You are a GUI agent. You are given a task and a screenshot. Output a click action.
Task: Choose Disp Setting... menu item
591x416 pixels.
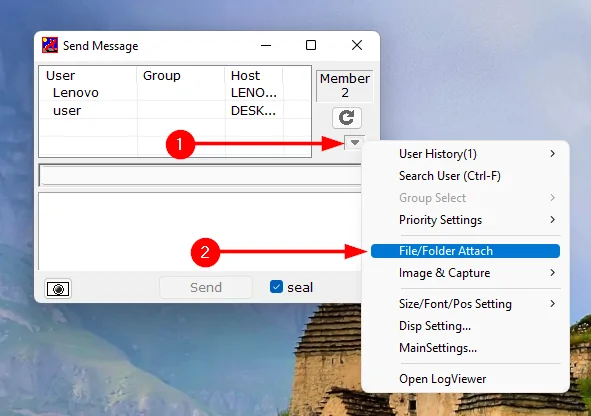(x=465, y=326)
